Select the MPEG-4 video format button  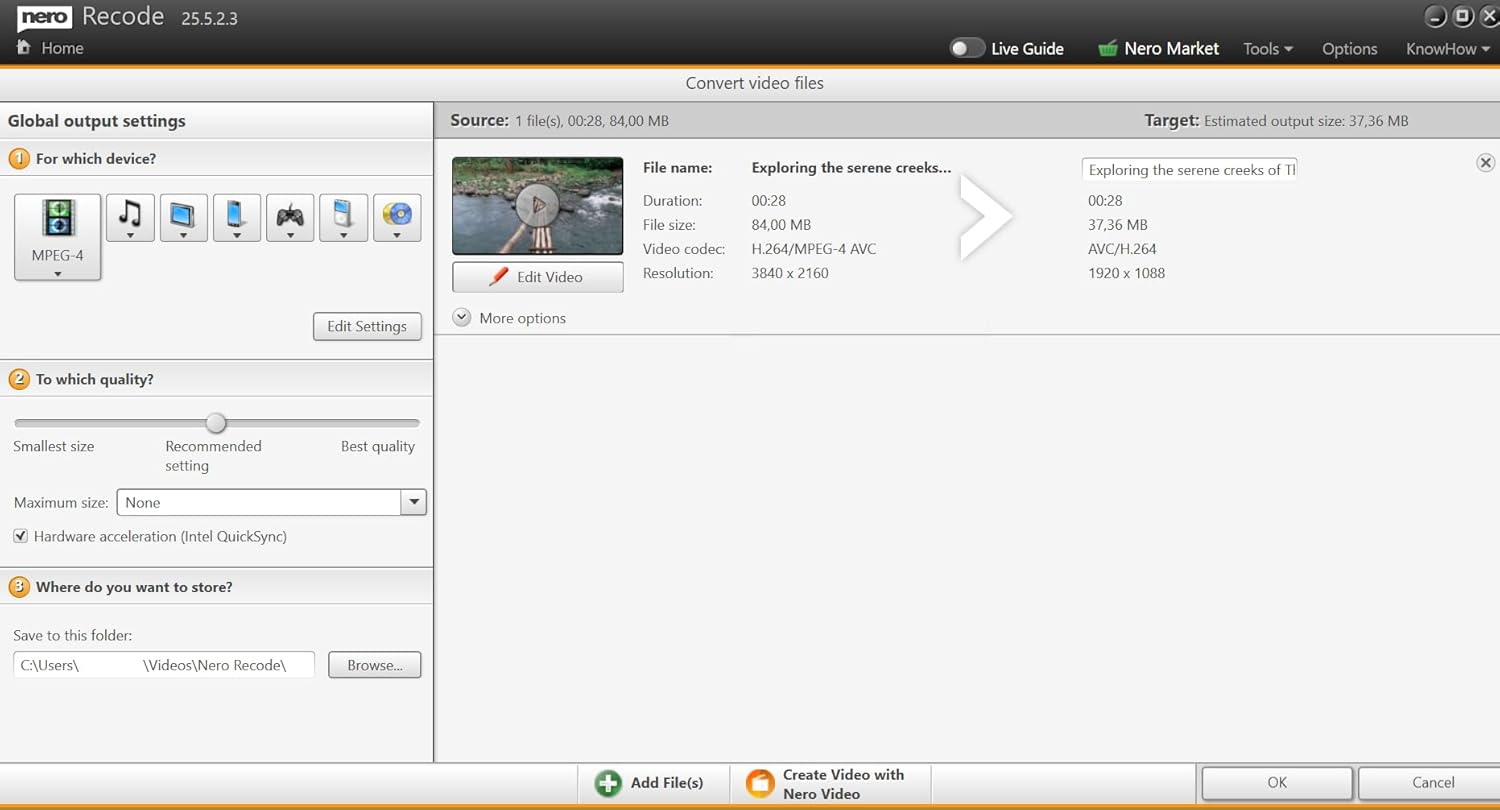pyautogui.click(x=58, y=237)
